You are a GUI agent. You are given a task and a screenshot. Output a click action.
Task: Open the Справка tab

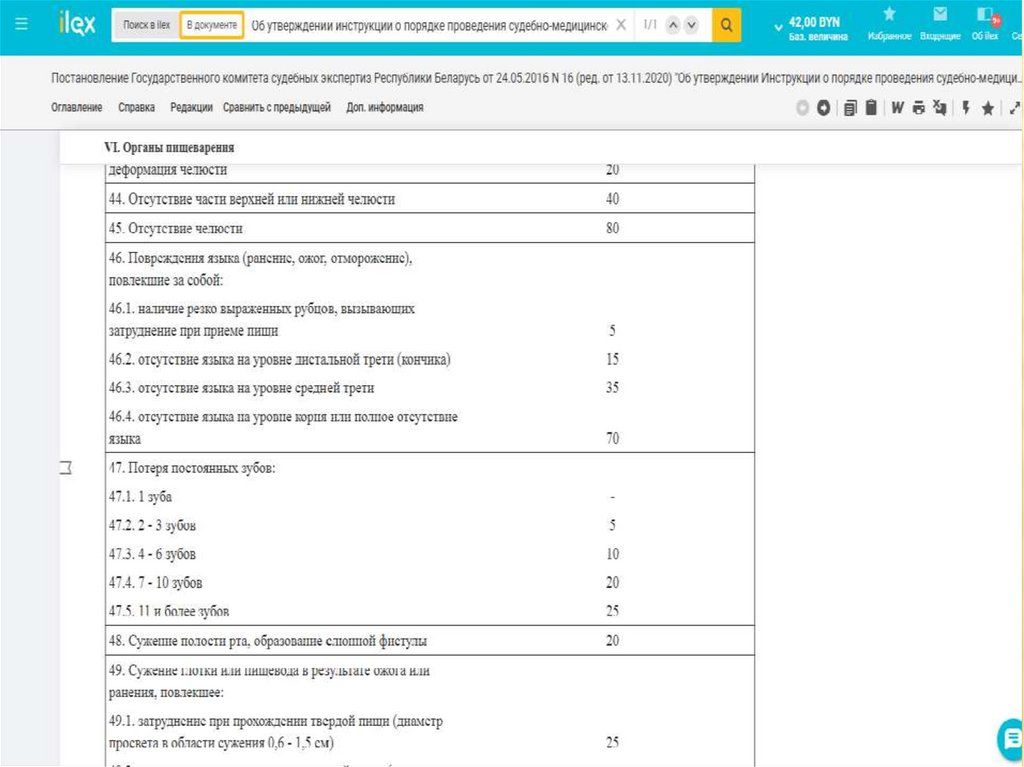pos(136,108)
